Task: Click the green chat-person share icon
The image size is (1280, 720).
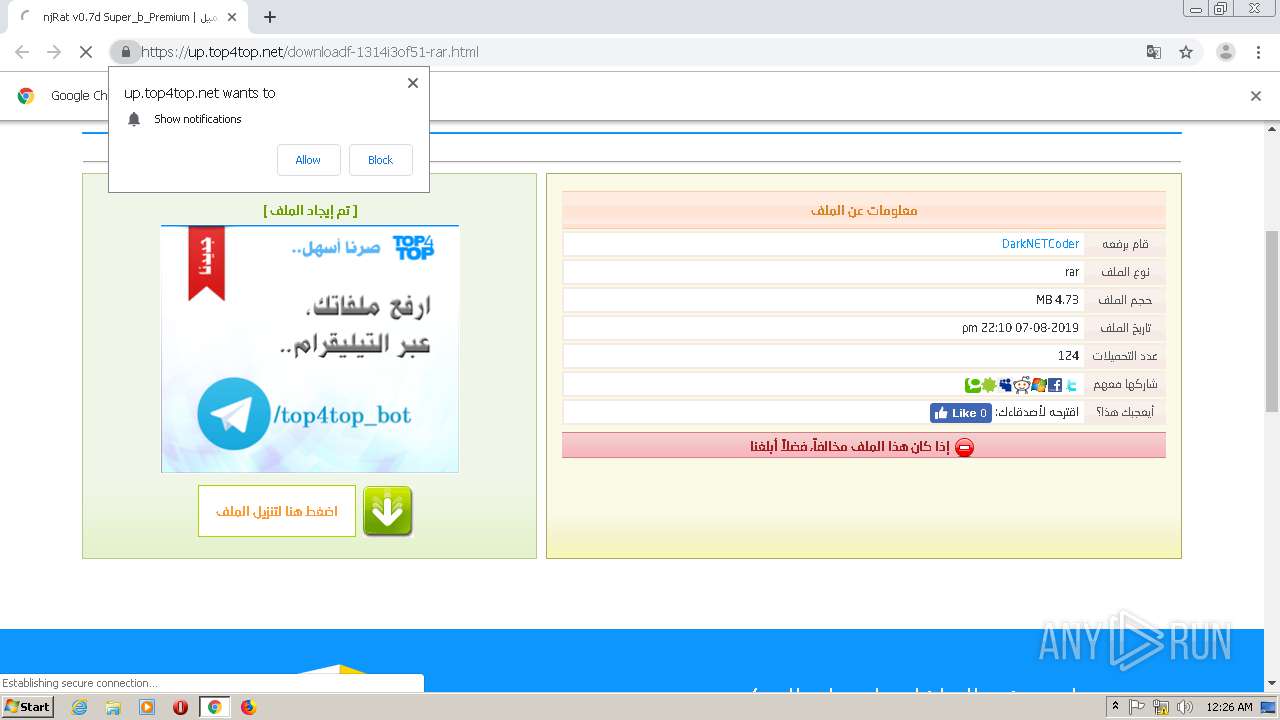Action: click(x=972, y=384)
